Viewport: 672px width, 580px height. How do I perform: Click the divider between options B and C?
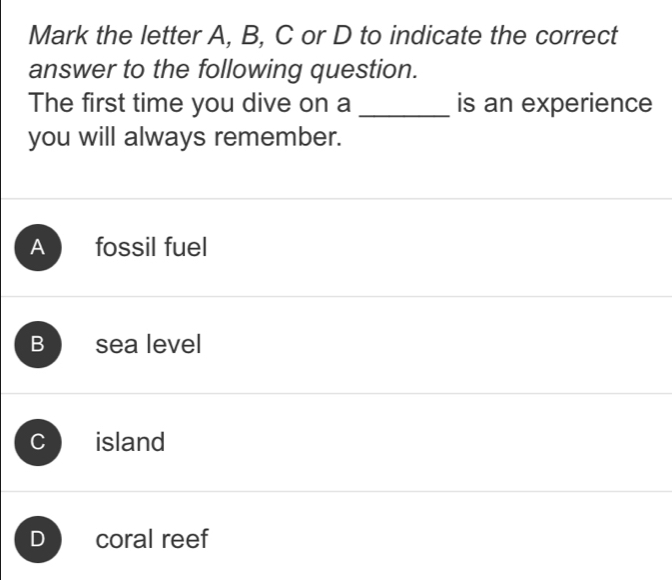click(x=336, y=393)
